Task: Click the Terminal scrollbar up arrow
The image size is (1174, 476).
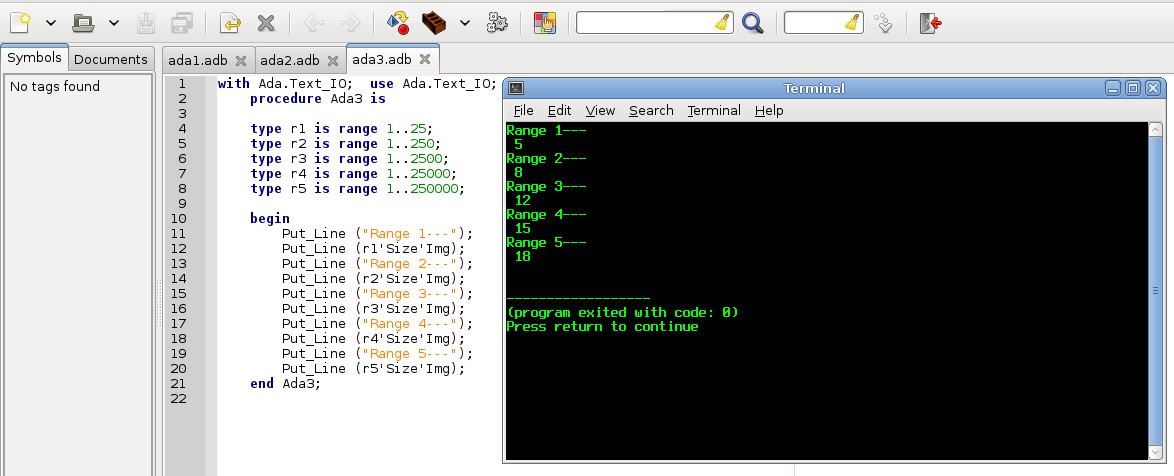Action: tap(1155, 129)
